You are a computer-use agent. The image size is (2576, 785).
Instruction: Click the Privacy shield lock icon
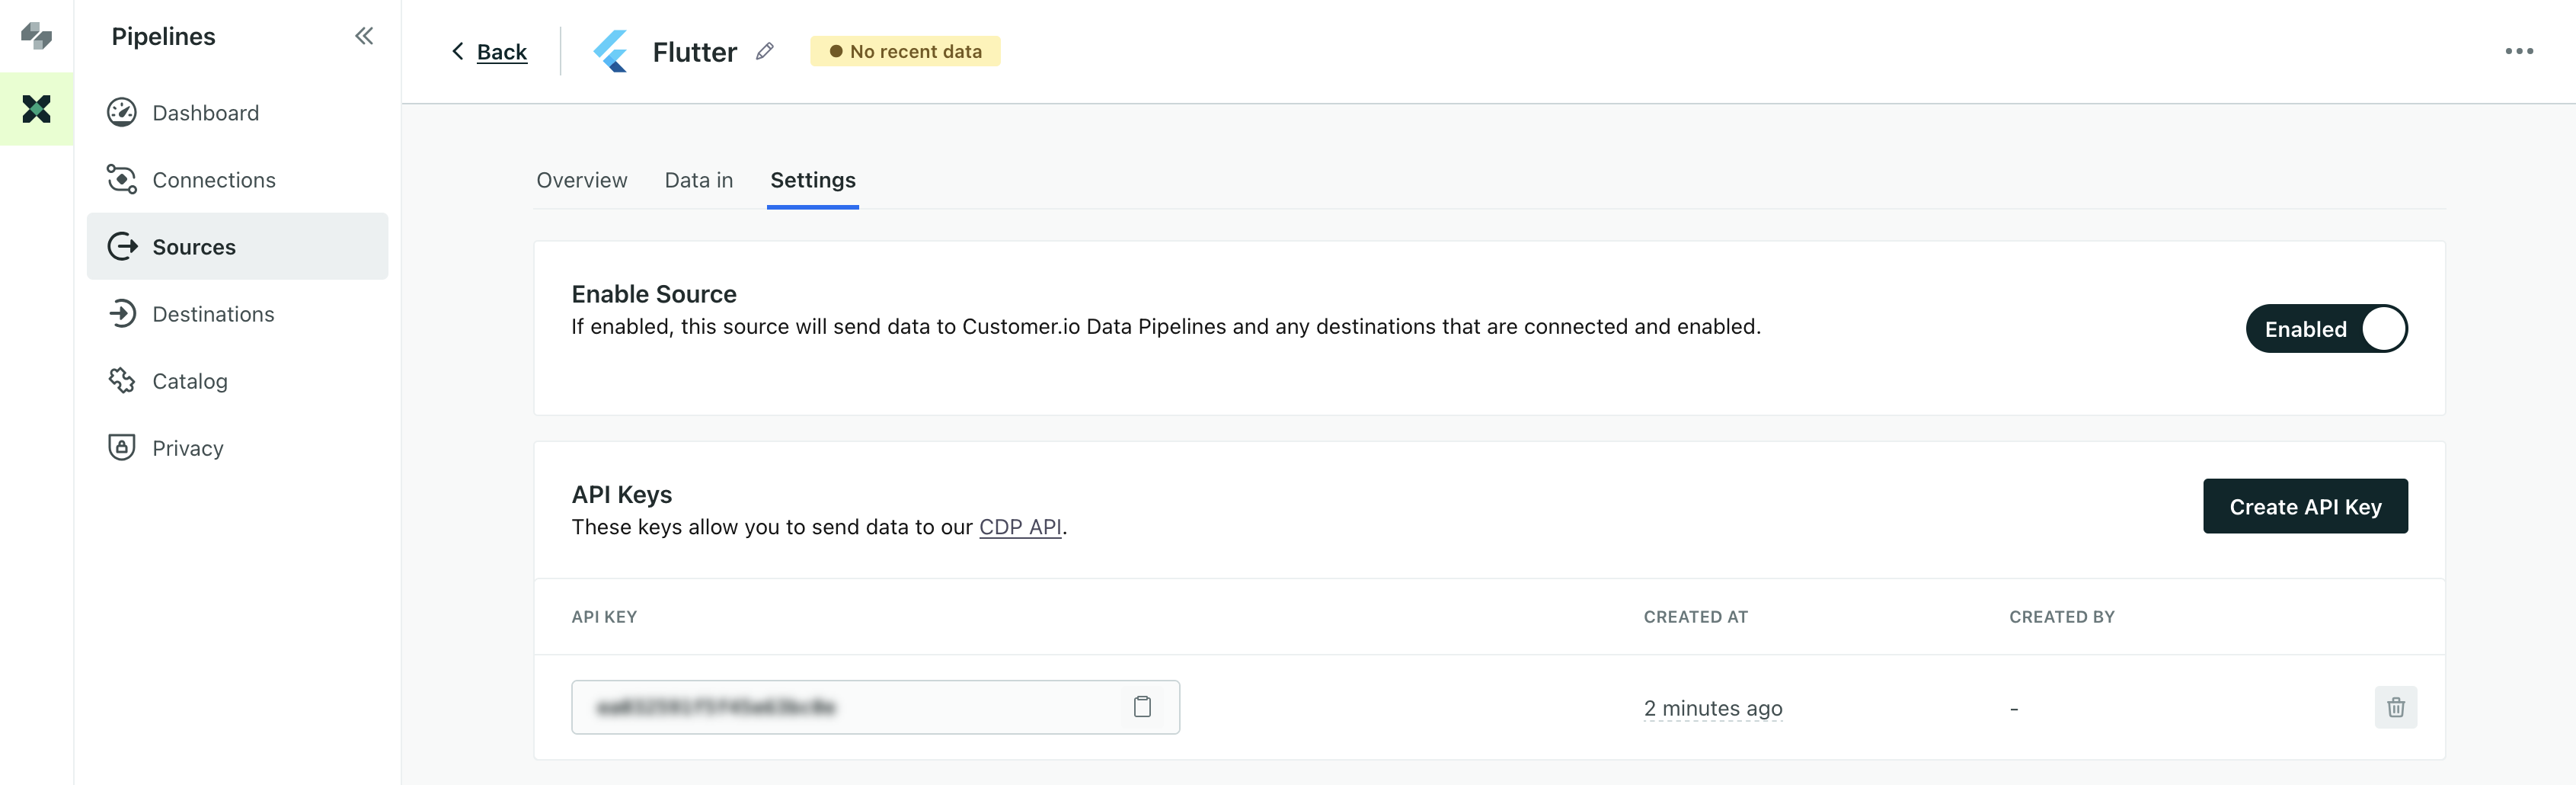[x=122, y=448]
